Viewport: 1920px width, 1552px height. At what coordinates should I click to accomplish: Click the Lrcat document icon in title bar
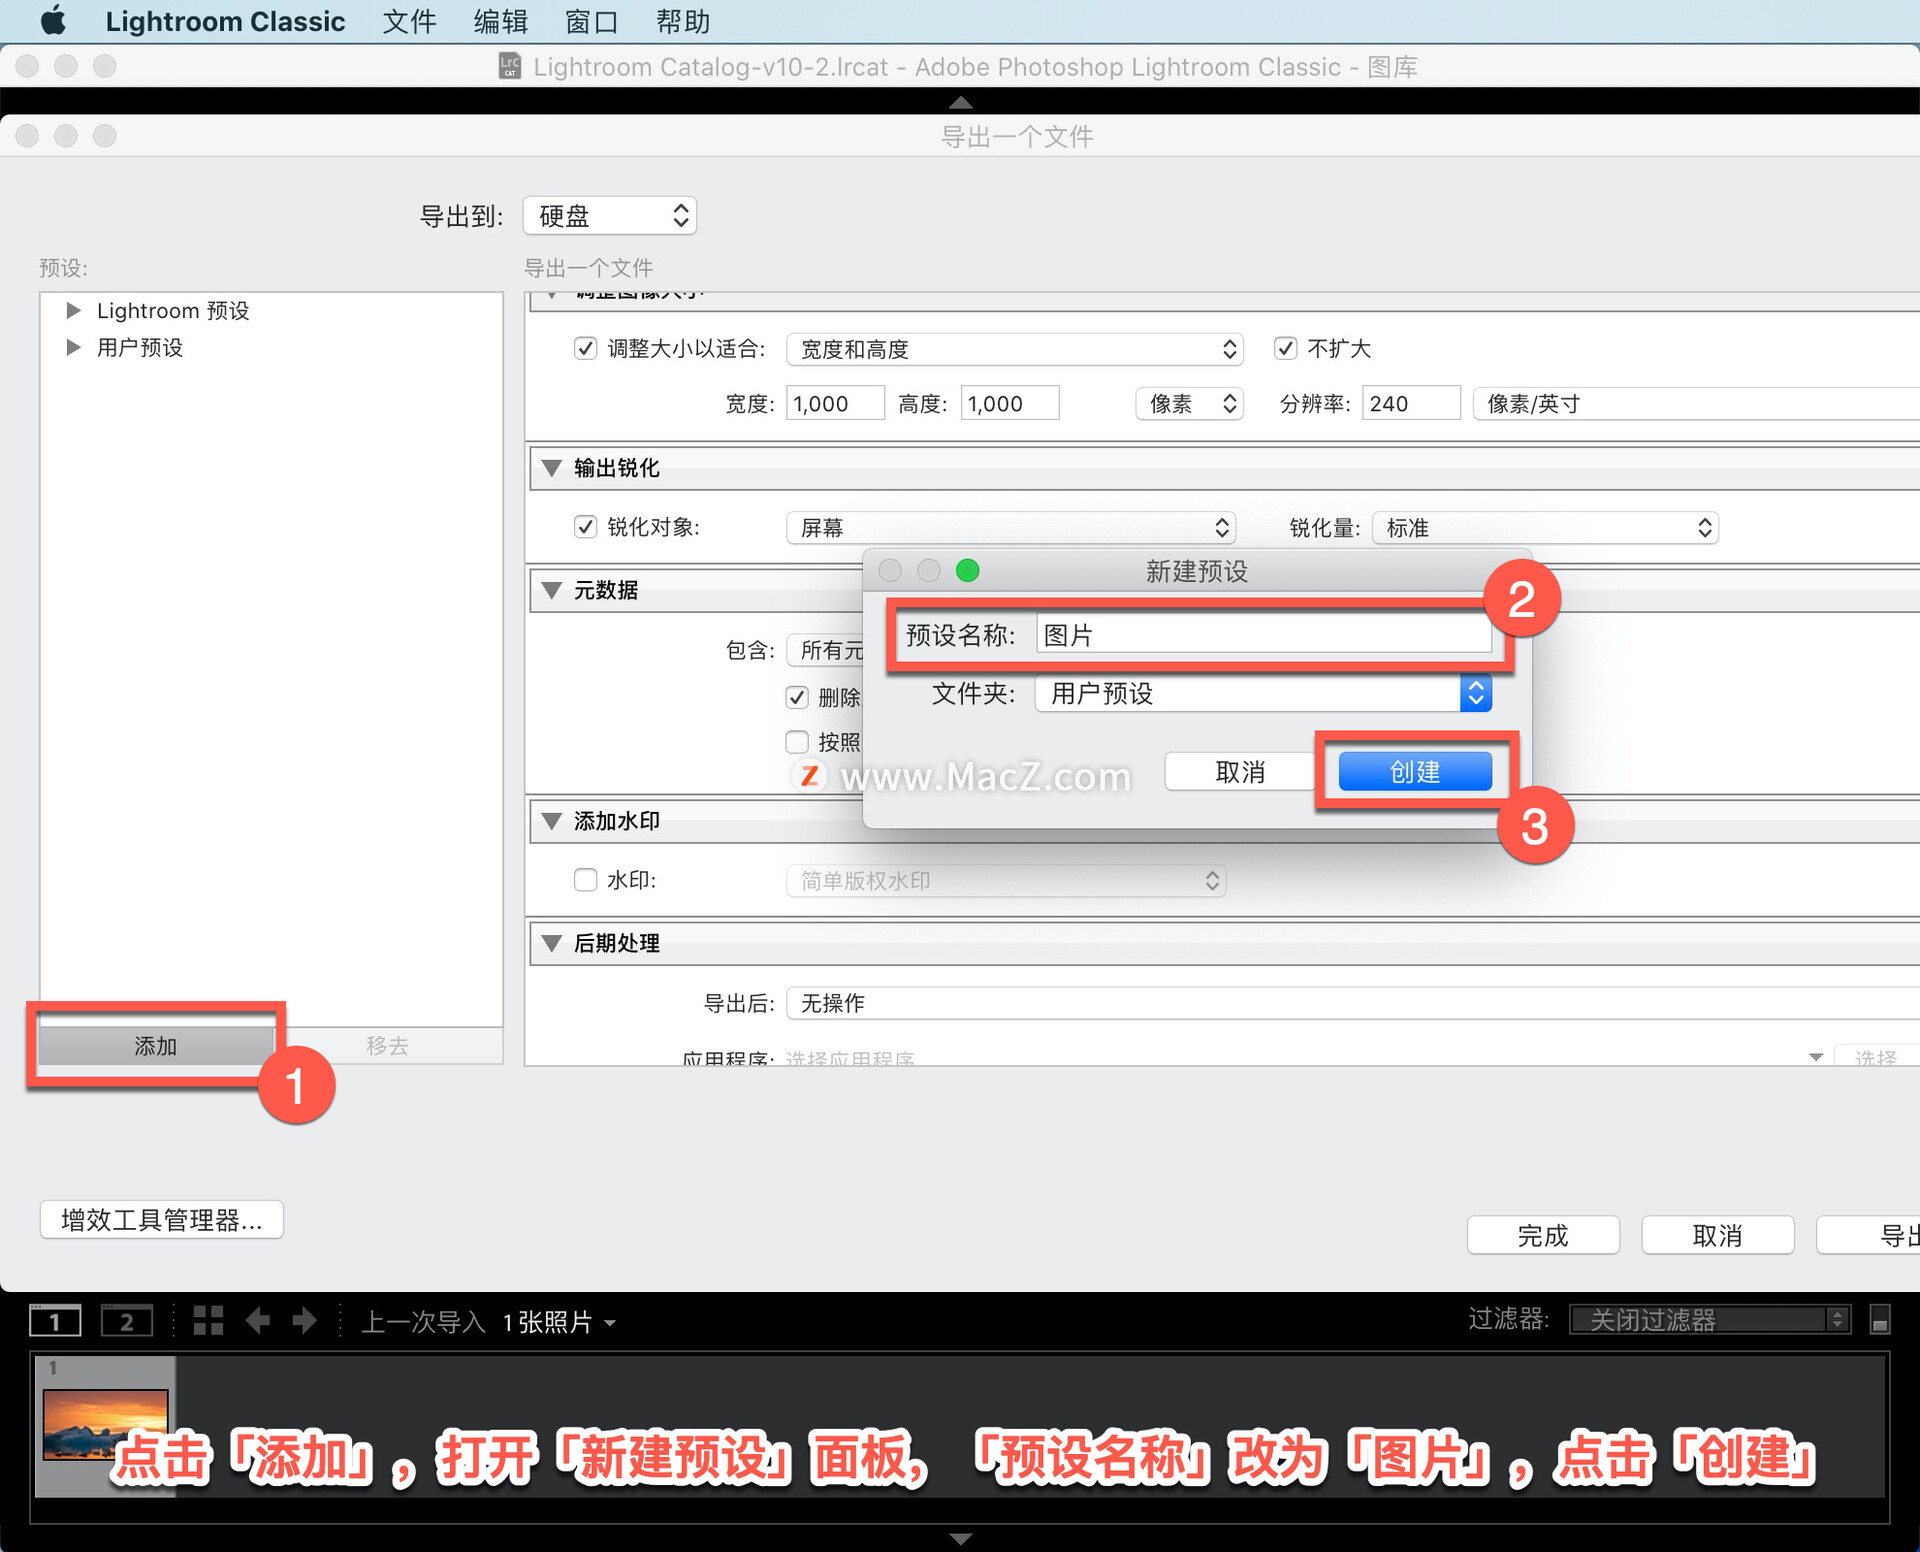pyautogui.click(x=510, y=66)
